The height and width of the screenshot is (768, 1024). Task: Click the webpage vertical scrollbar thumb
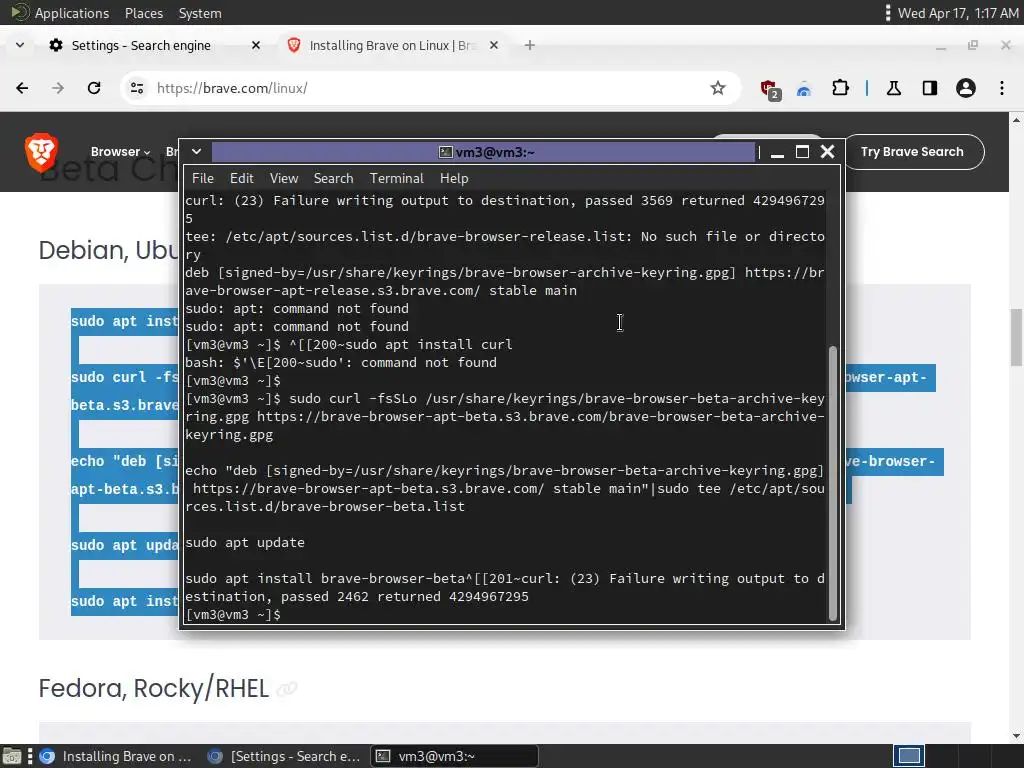1016,337
